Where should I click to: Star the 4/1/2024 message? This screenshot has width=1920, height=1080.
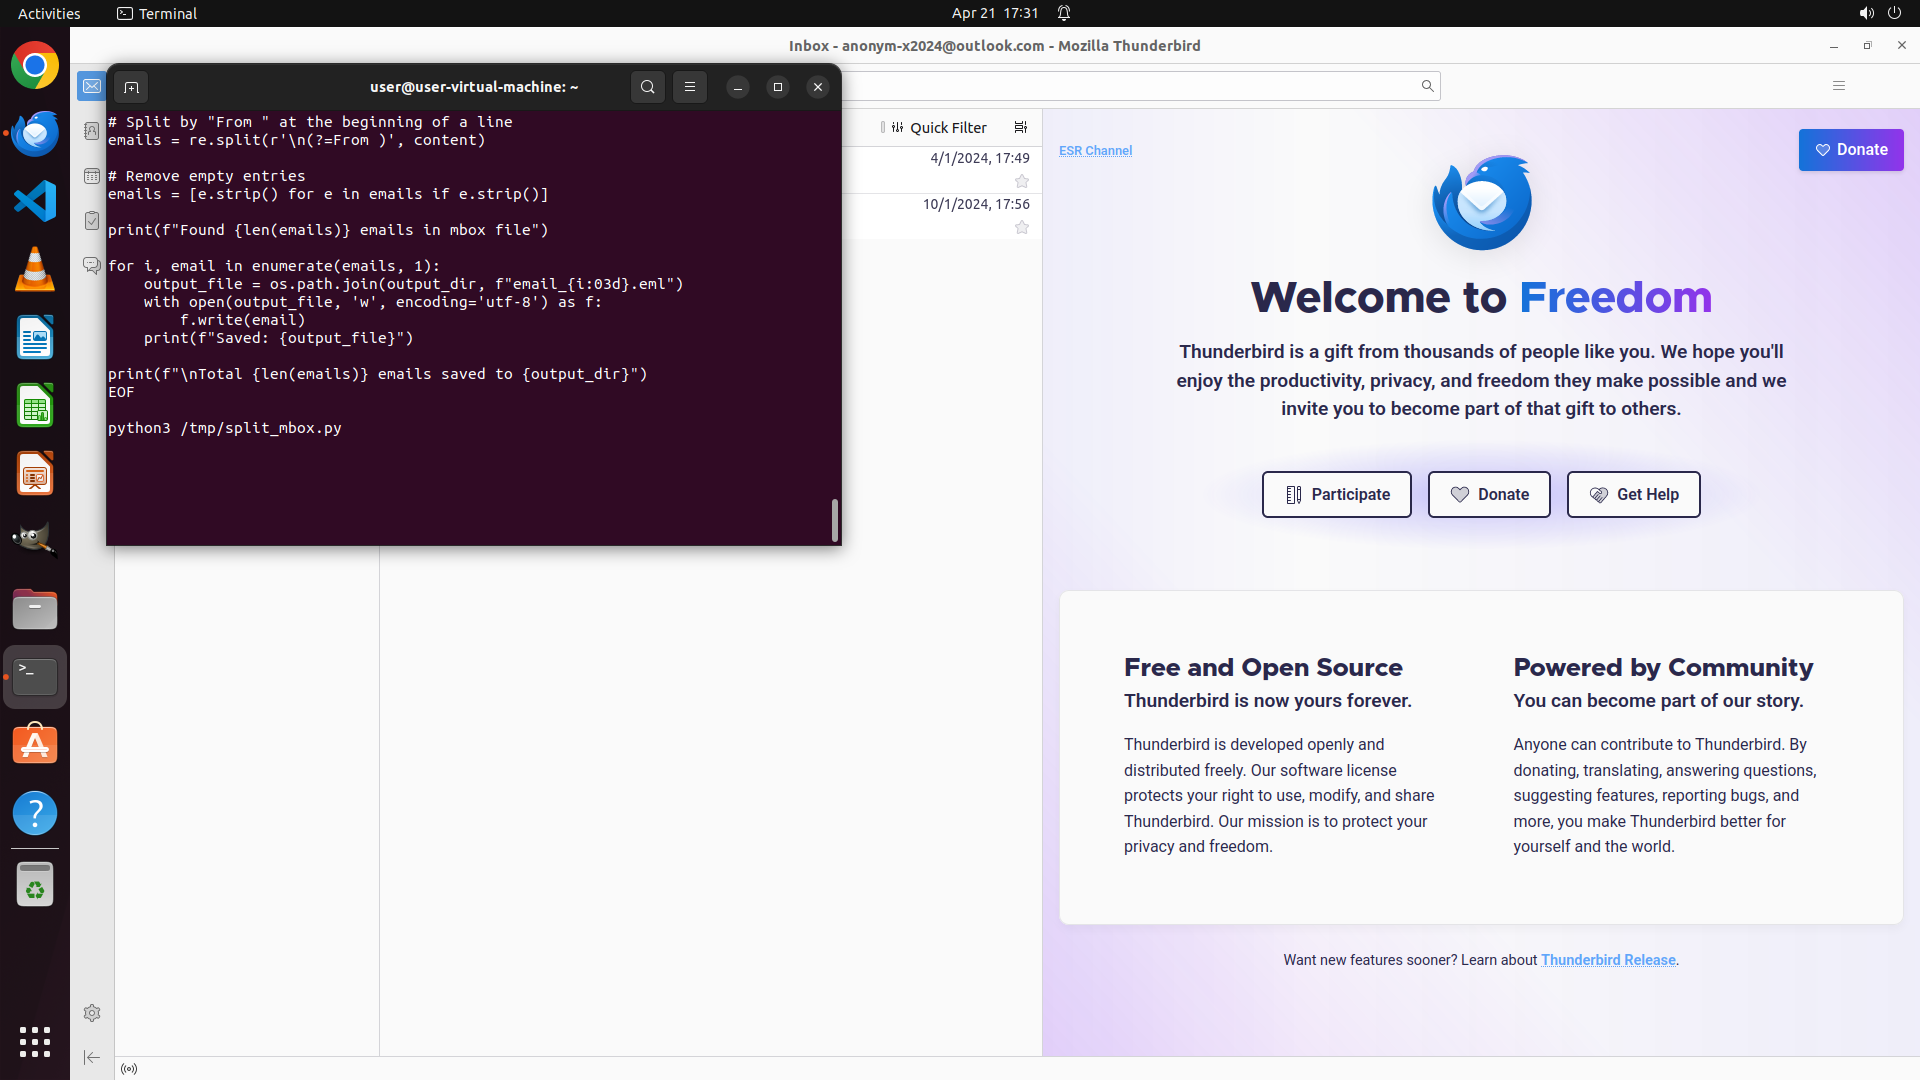(x=1022, y=181)
